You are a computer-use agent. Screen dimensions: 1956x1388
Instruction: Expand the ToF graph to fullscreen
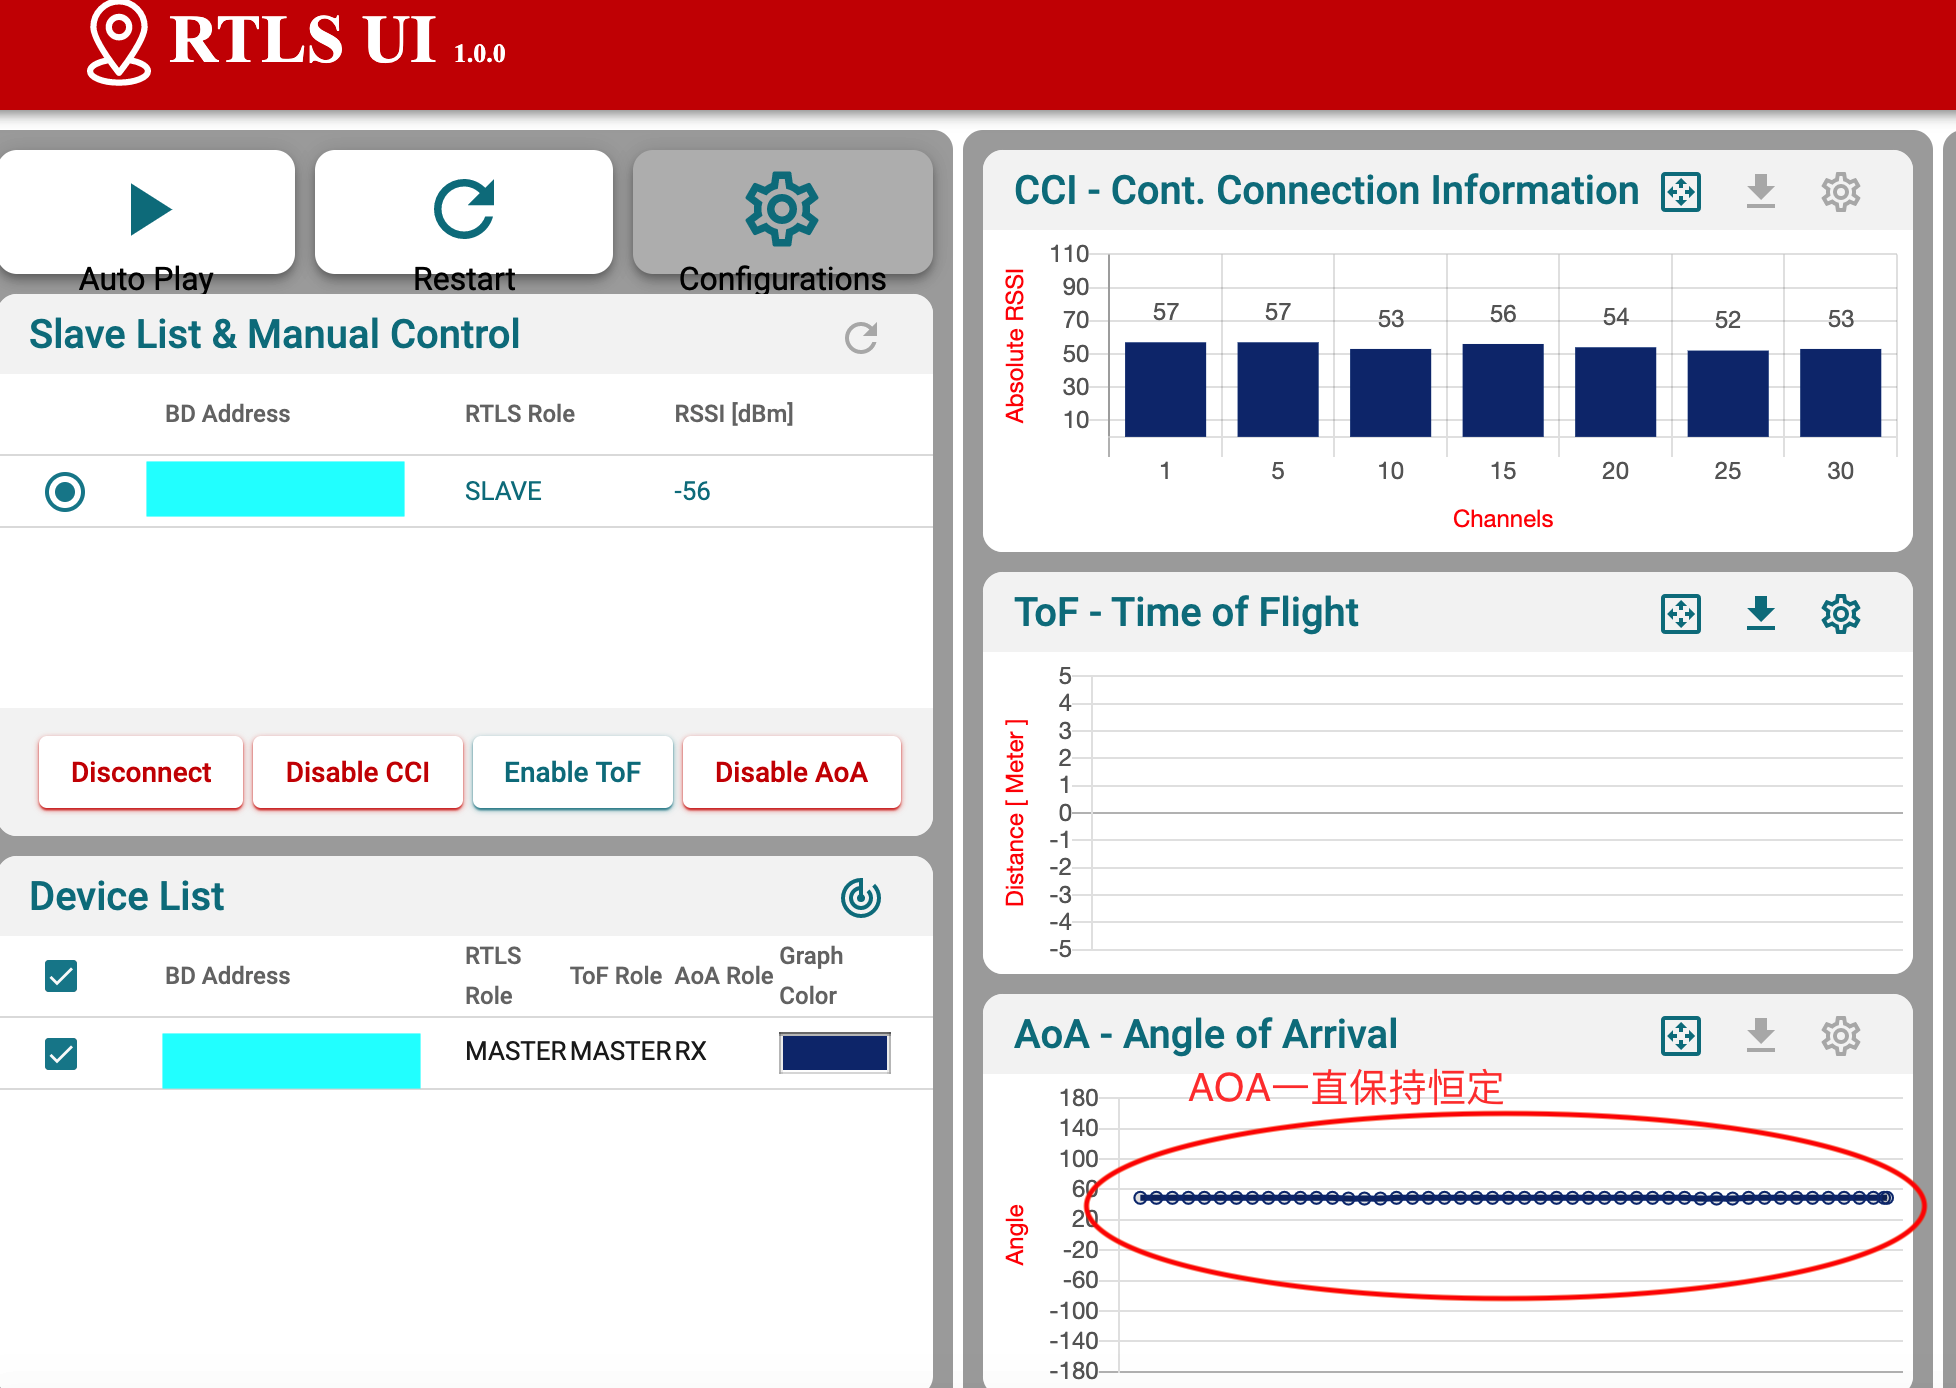tap(1680, 613)
